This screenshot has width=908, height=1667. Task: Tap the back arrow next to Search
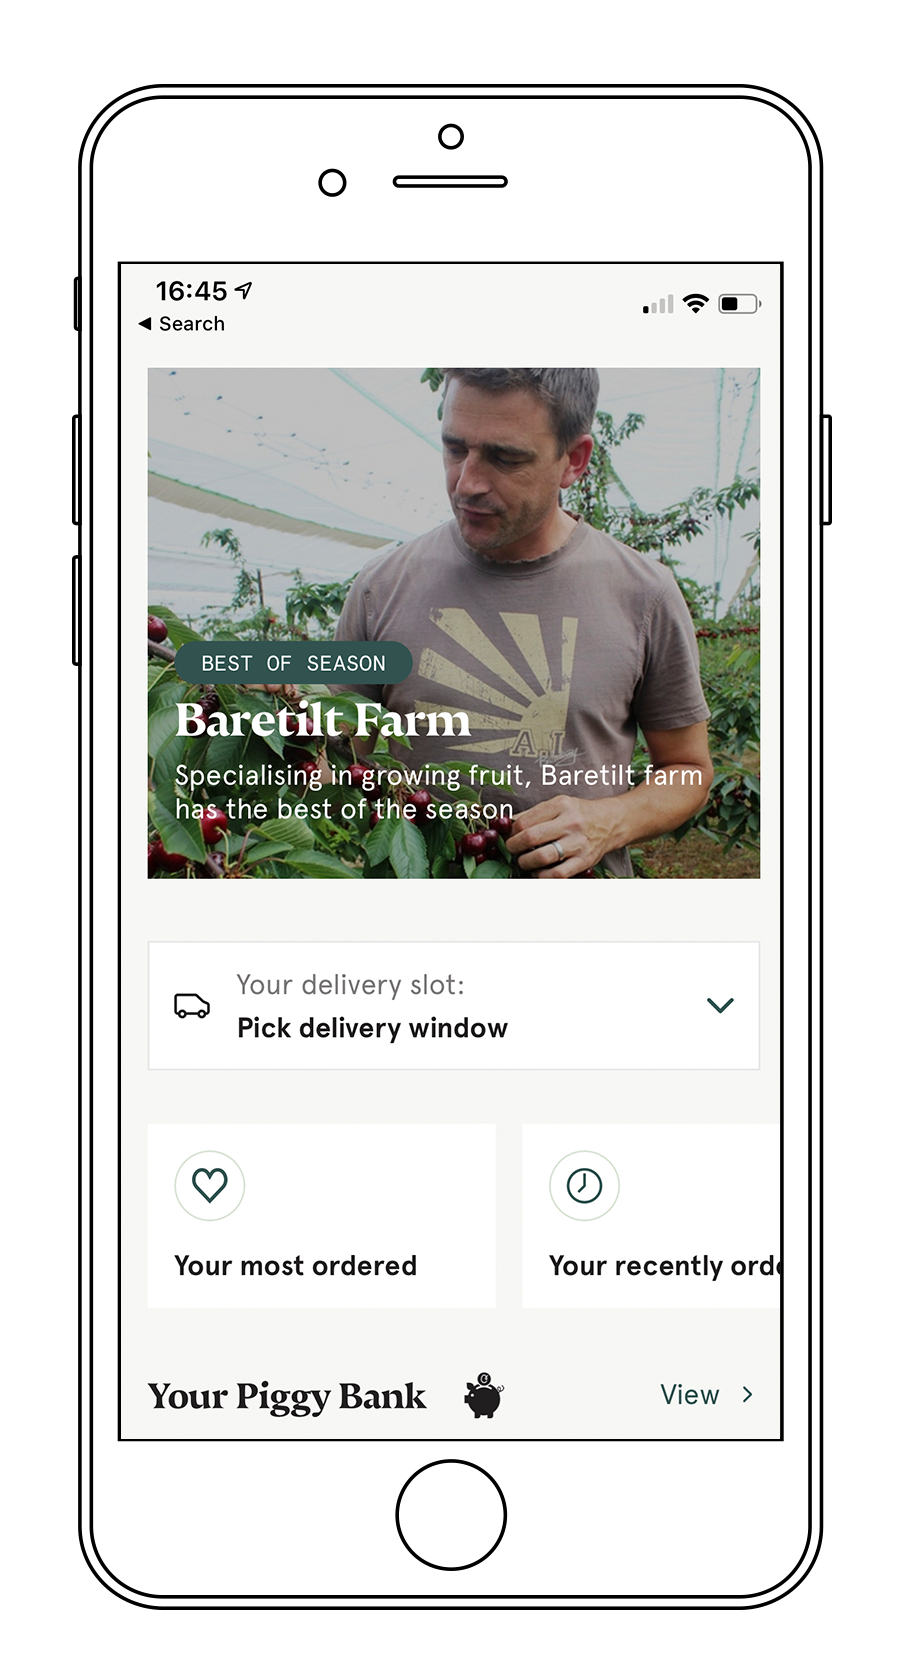pyautogui.click(x=145, y=324)
